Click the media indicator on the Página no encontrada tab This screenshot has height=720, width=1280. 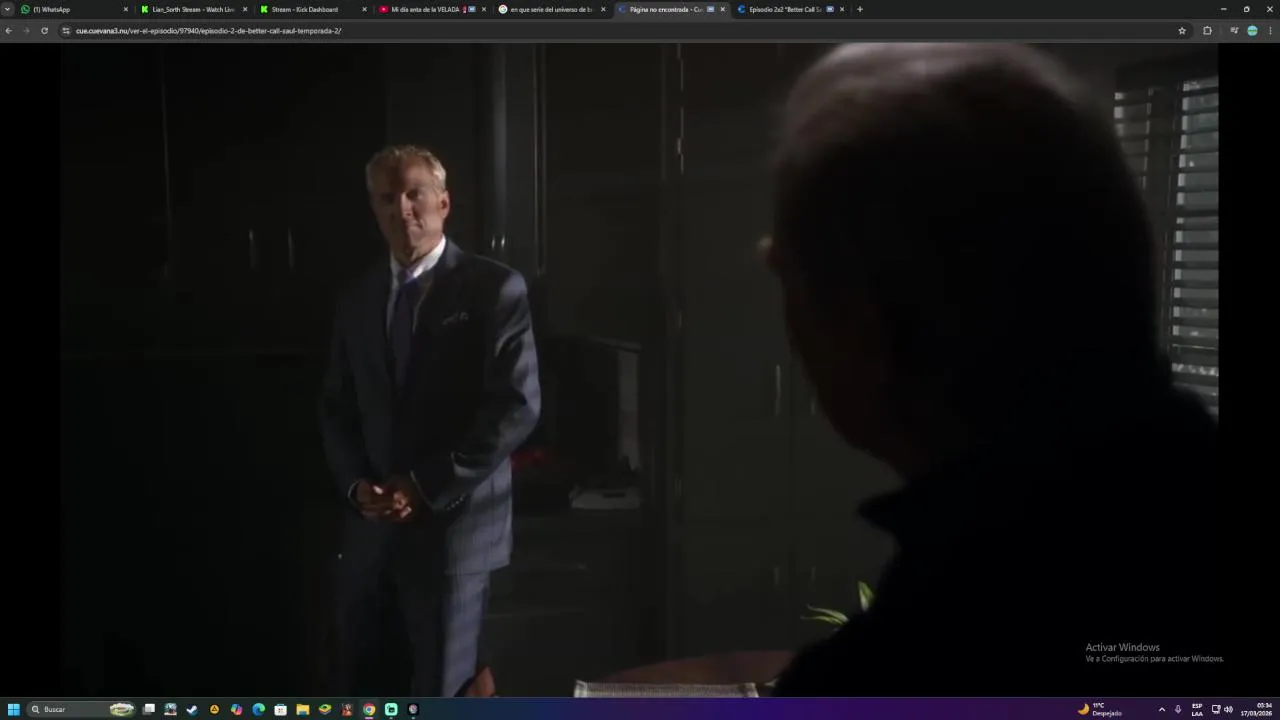point(711,9)
